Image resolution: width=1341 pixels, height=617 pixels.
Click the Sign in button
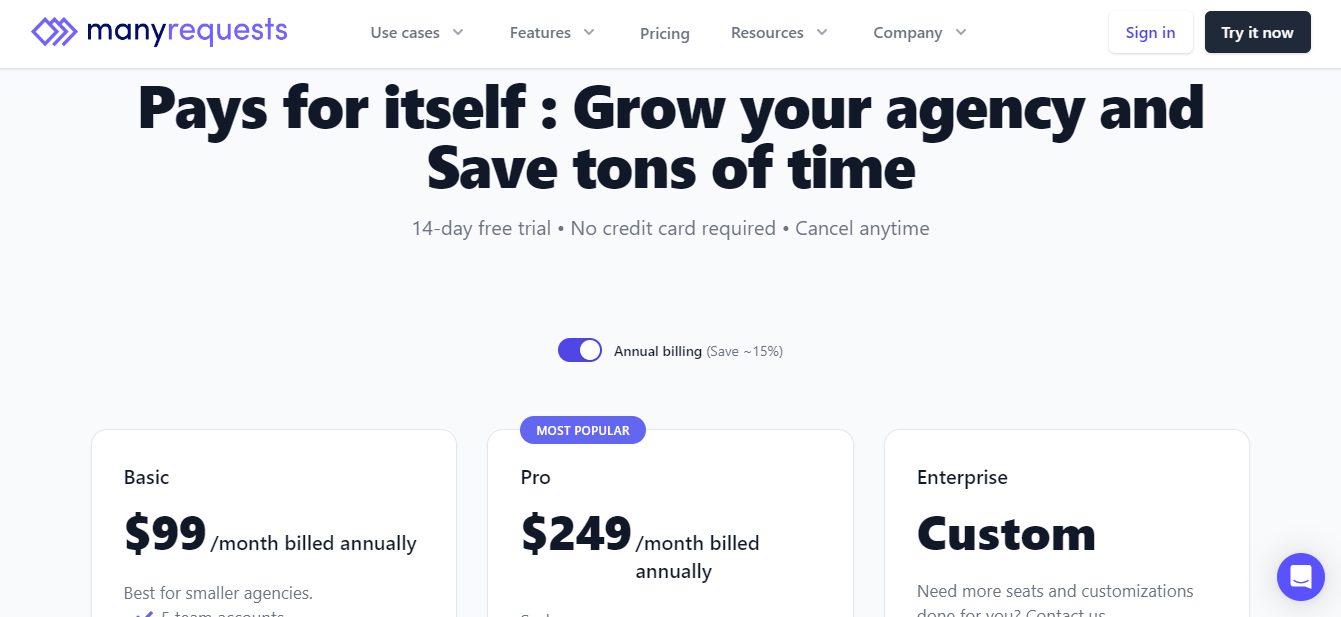[1150, 31]
